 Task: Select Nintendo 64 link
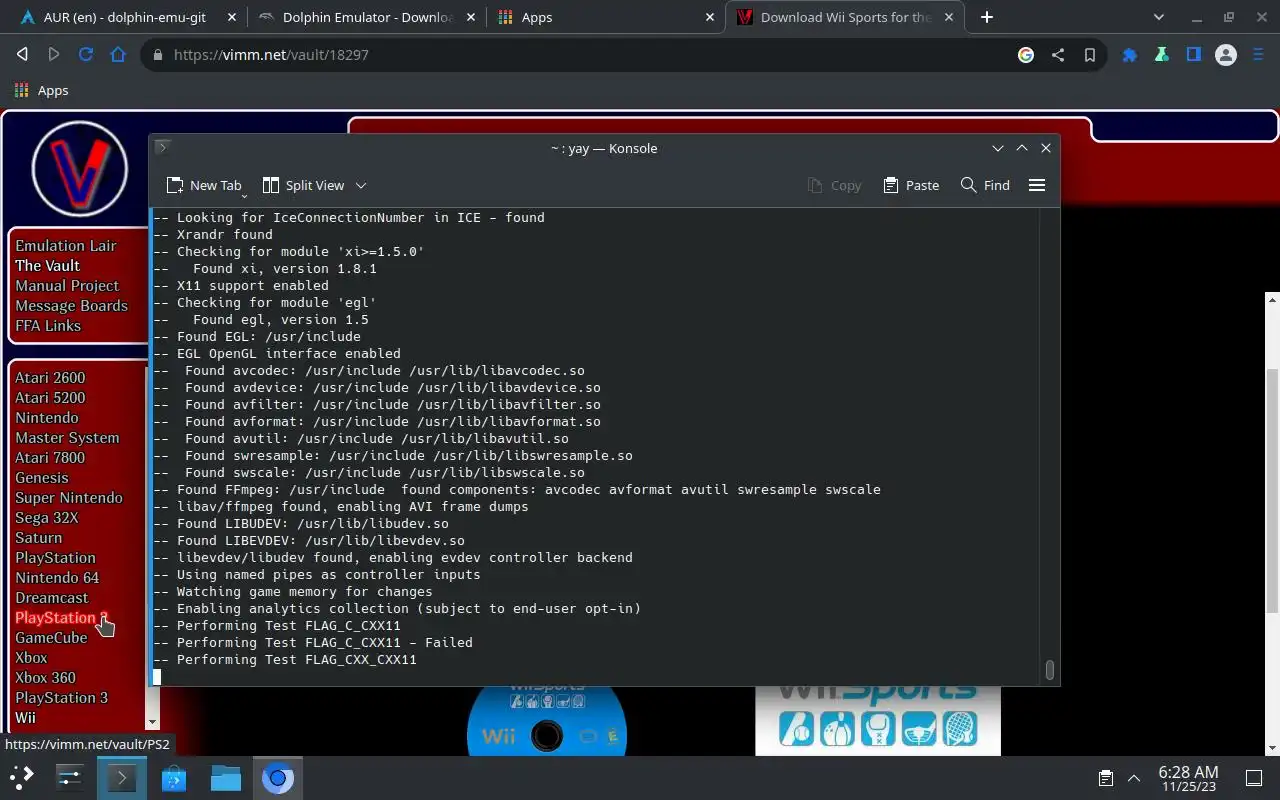tap(57, 577)
